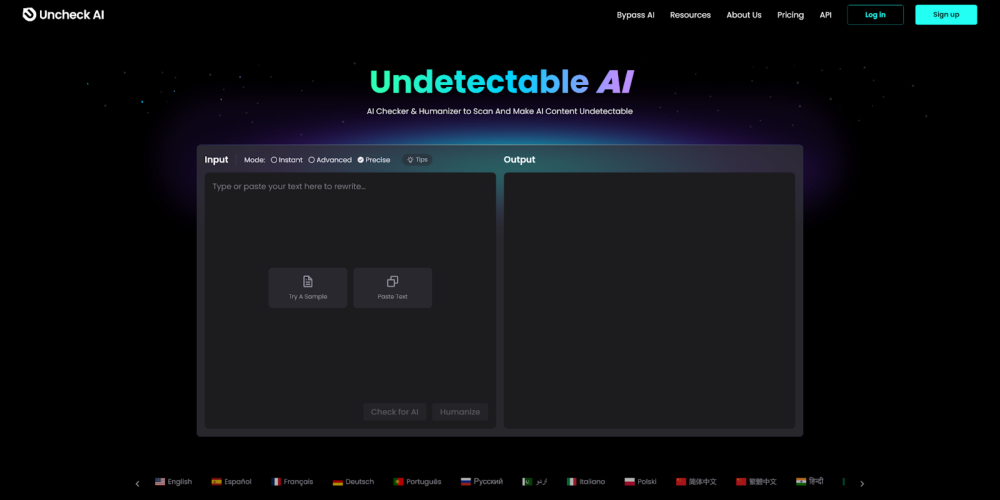Open the Resources navigation menu

pyautogui.click(x=690, y=15)
